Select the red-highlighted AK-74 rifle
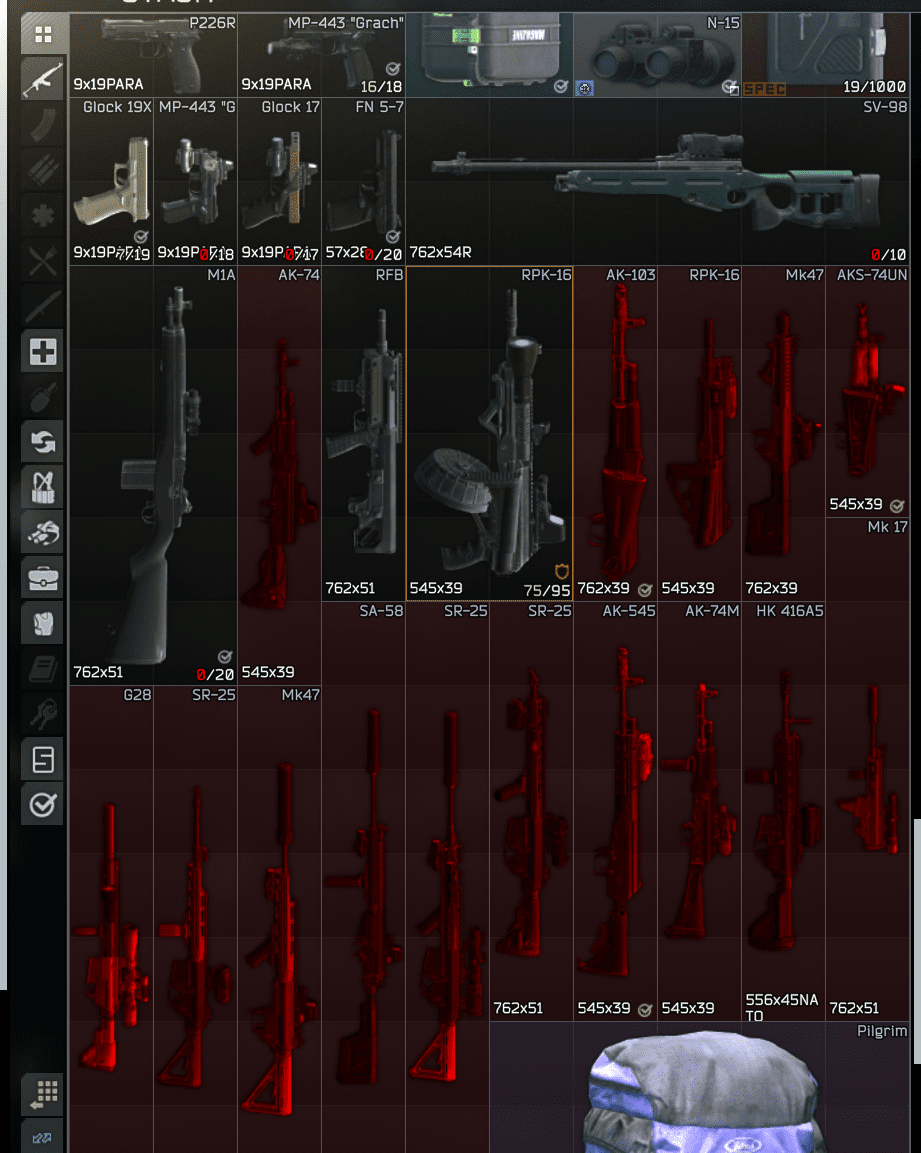 (280, 475)
